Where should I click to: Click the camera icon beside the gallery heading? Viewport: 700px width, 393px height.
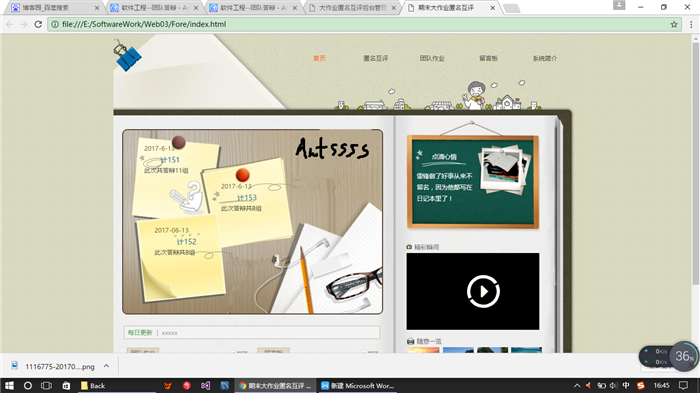pos(410,341)
